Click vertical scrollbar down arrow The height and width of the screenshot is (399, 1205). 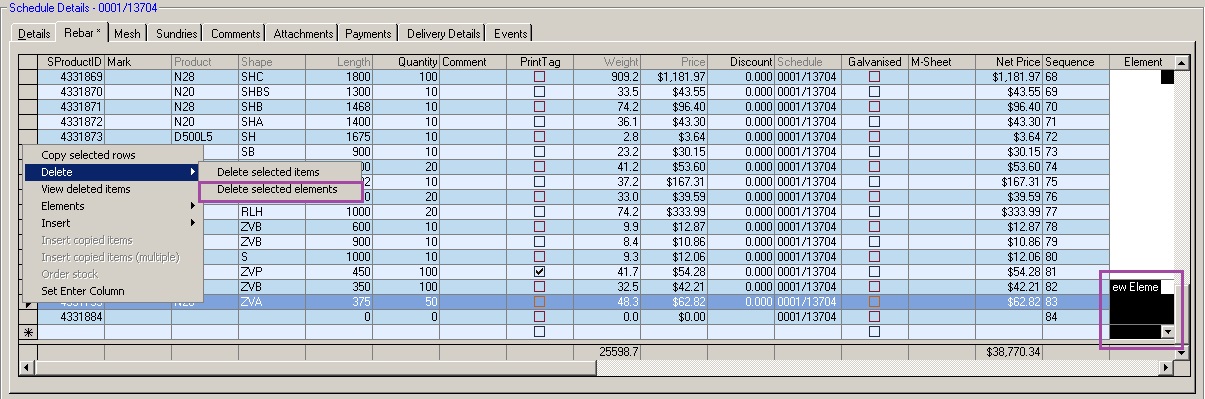1182,352
